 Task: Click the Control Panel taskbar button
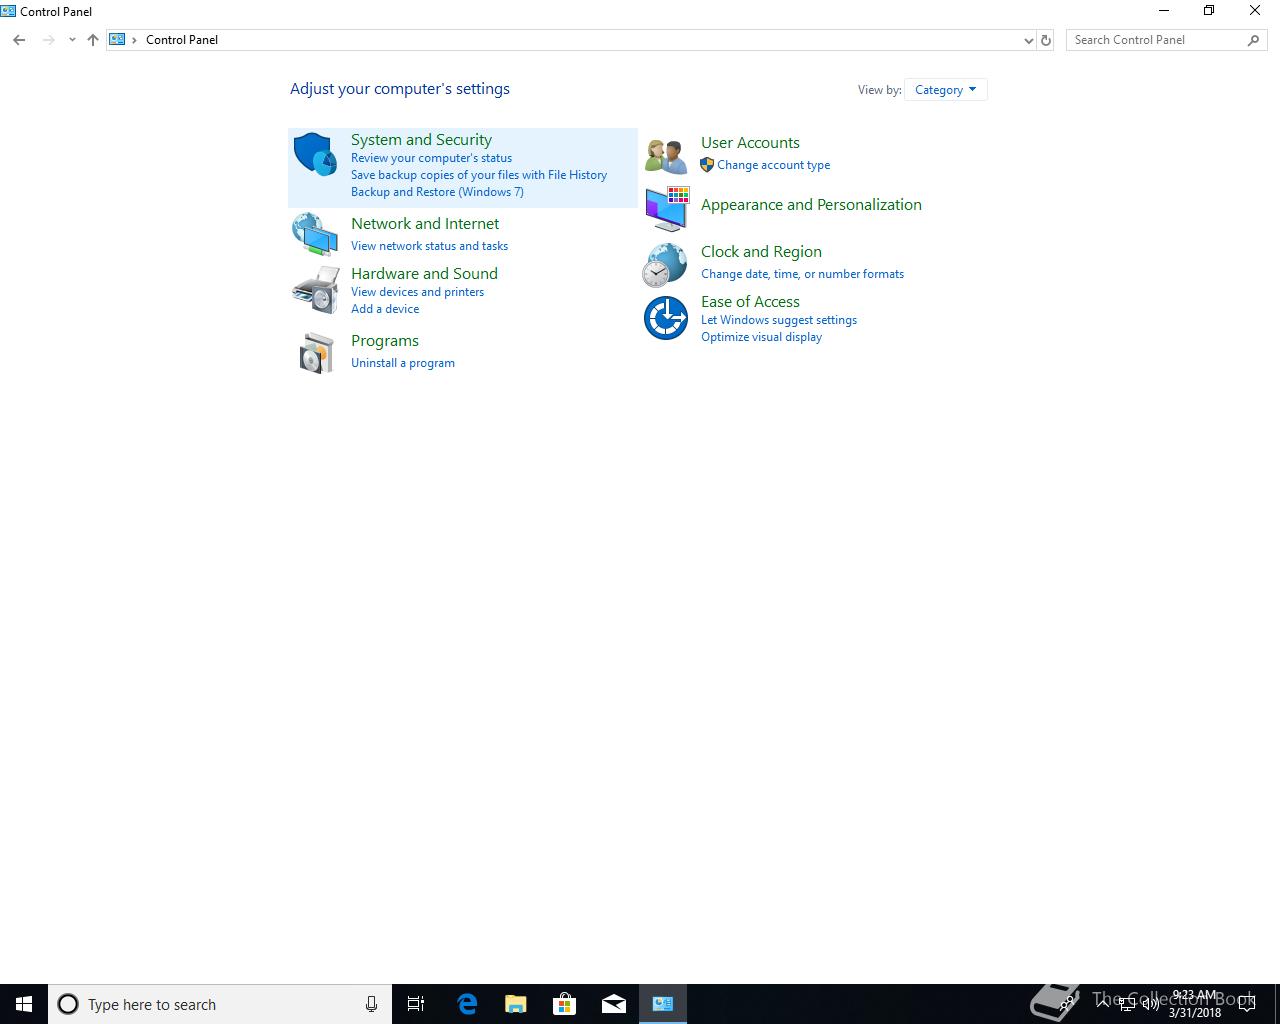(x=663, y=1004)
